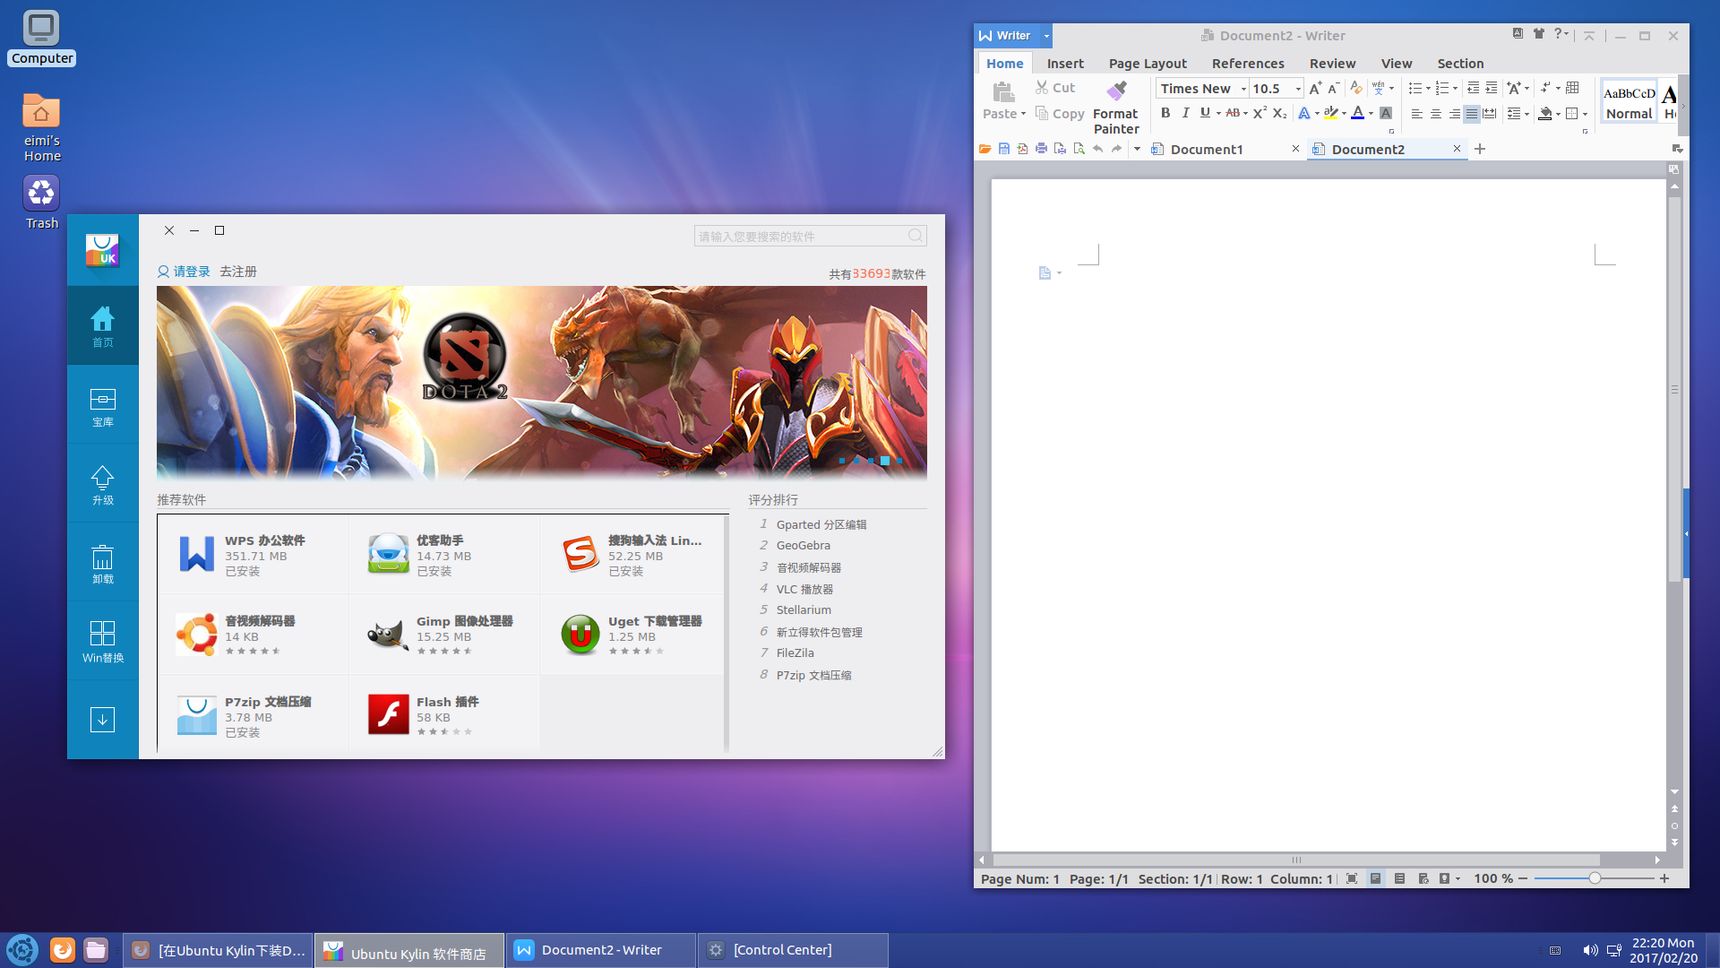Add a new document tab with plus
The width and height of the screenshot is (1720, 968).
pos(1480,149)
